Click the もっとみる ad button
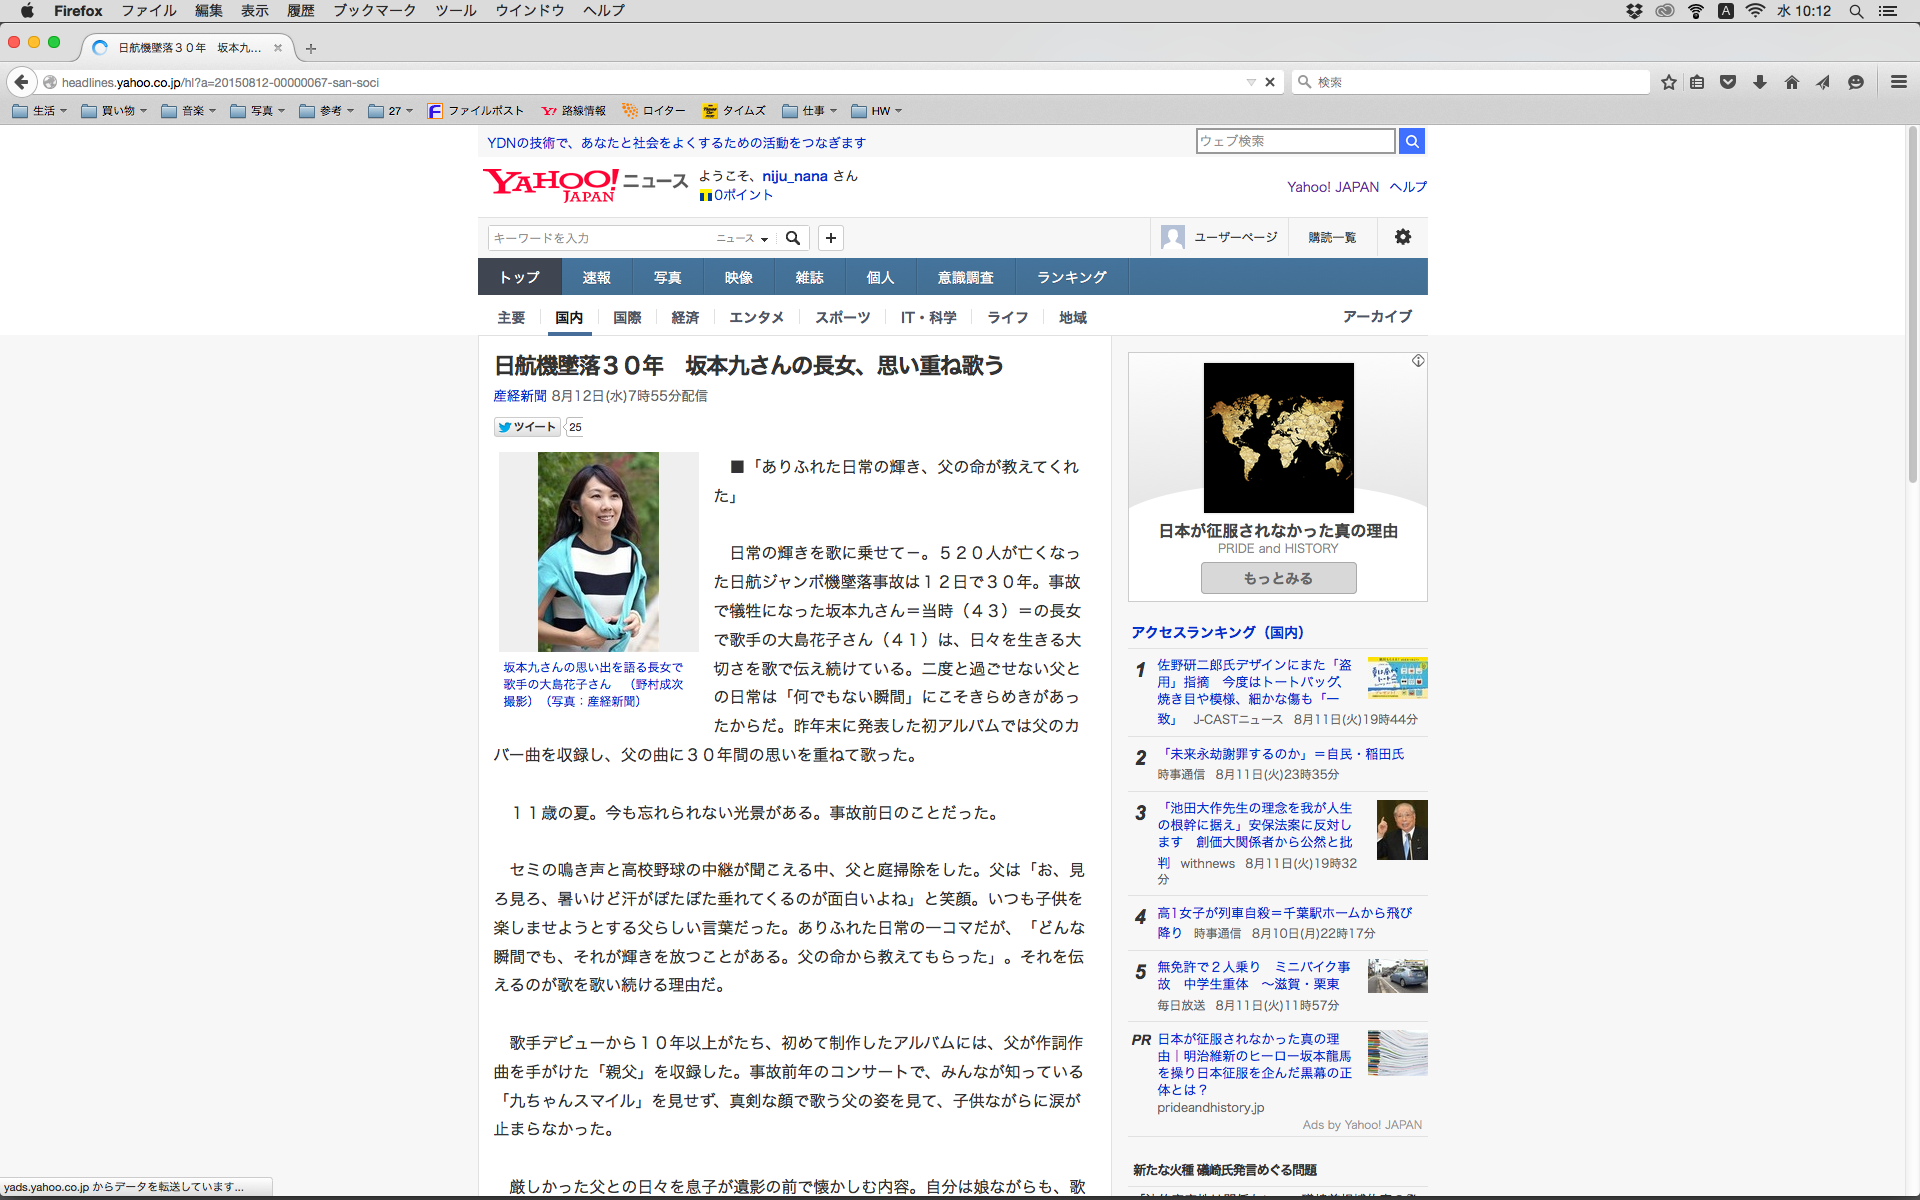Image resolution: width=1920 pixels, height=1200 pixels. pyautogui.click(x=1278, y=578)
